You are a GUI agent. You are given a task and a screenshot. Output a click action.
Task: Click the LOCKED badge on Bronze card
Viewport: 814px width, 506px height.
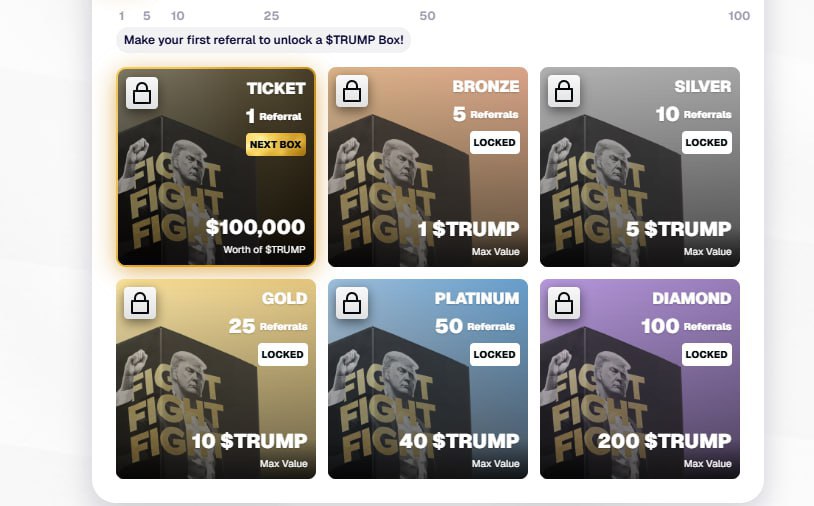(x=495, y=143)
